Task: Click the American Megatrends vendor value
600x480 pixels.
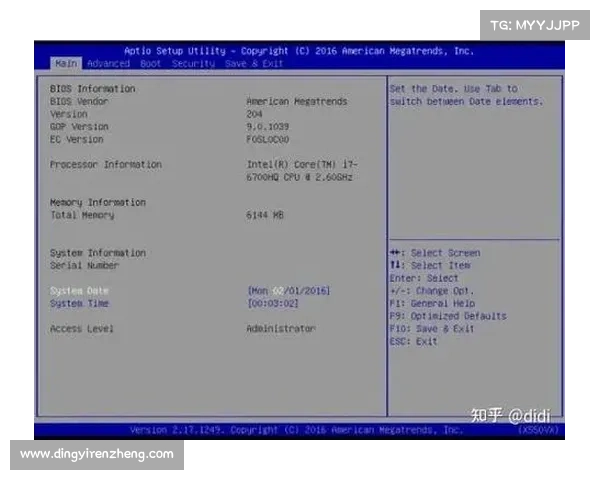Action: (x=297, y=101)
